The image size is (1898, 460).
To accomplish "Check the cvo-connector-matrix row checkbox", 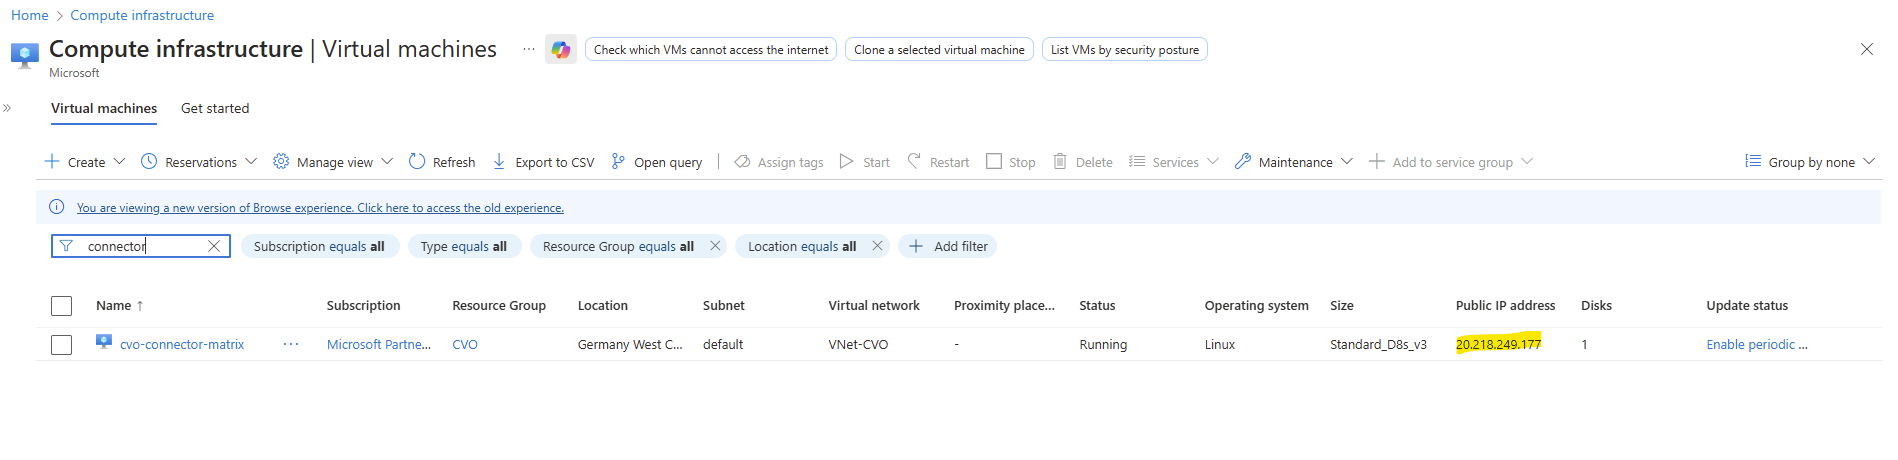I will click(61, 345).
